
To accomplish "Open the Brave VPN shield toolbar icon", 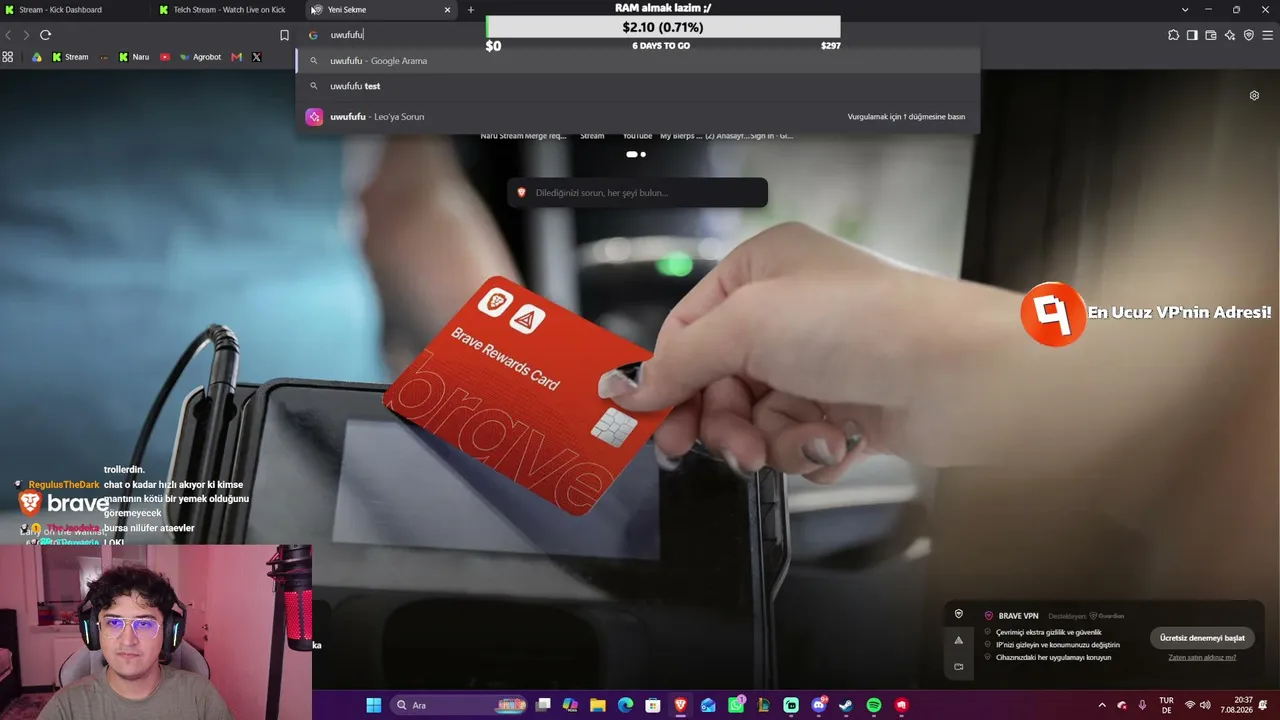I will click(x=1249, y=35).
